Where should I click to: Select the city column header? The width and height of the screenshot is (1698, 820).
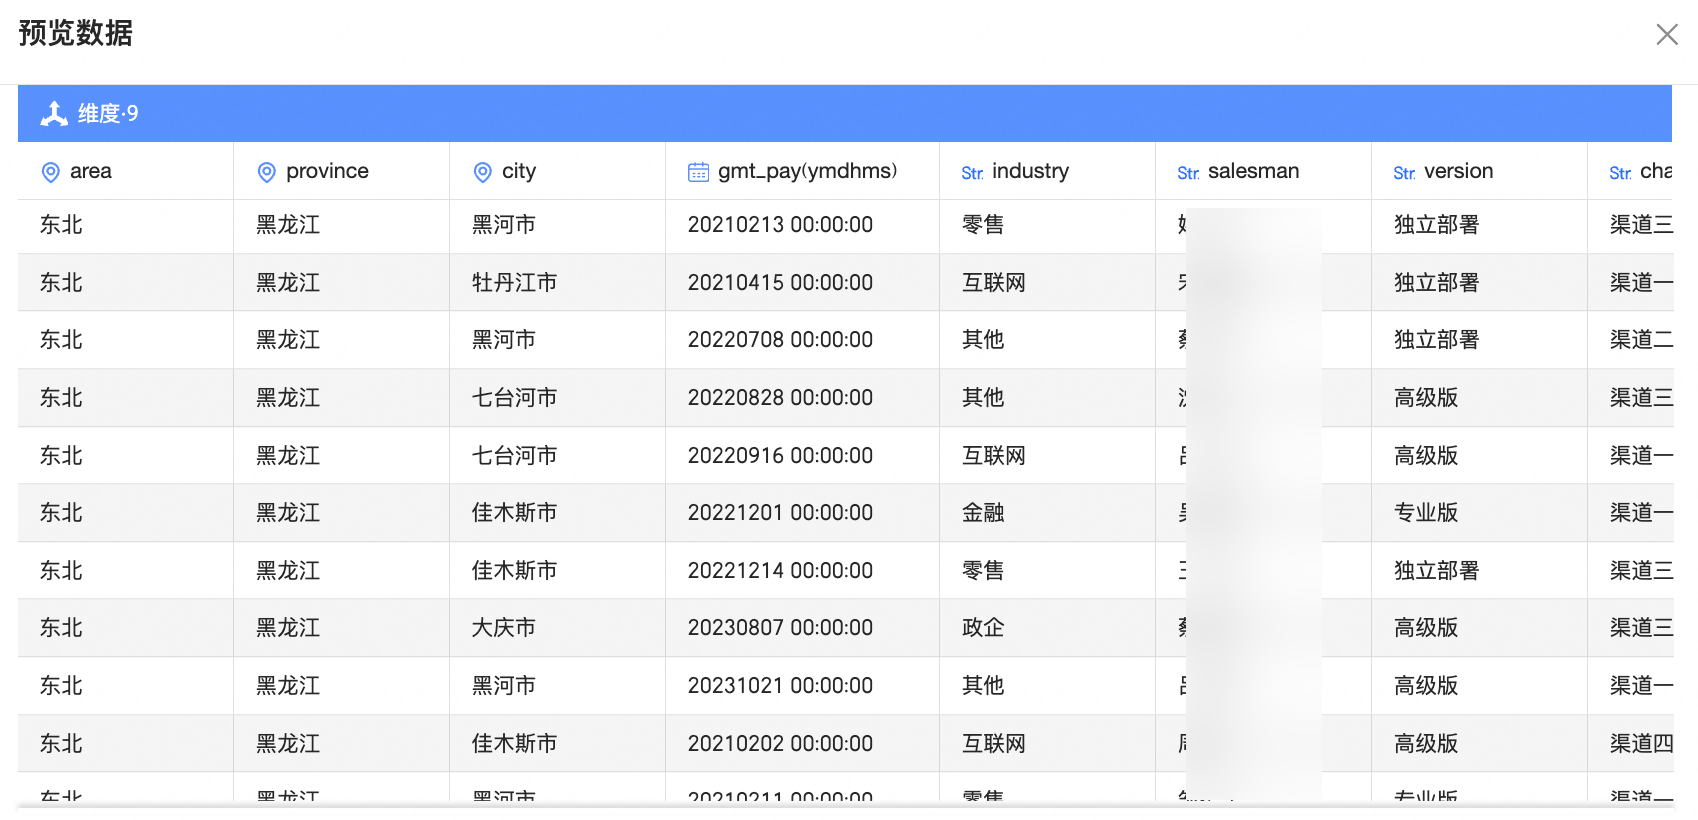(558, 171)
